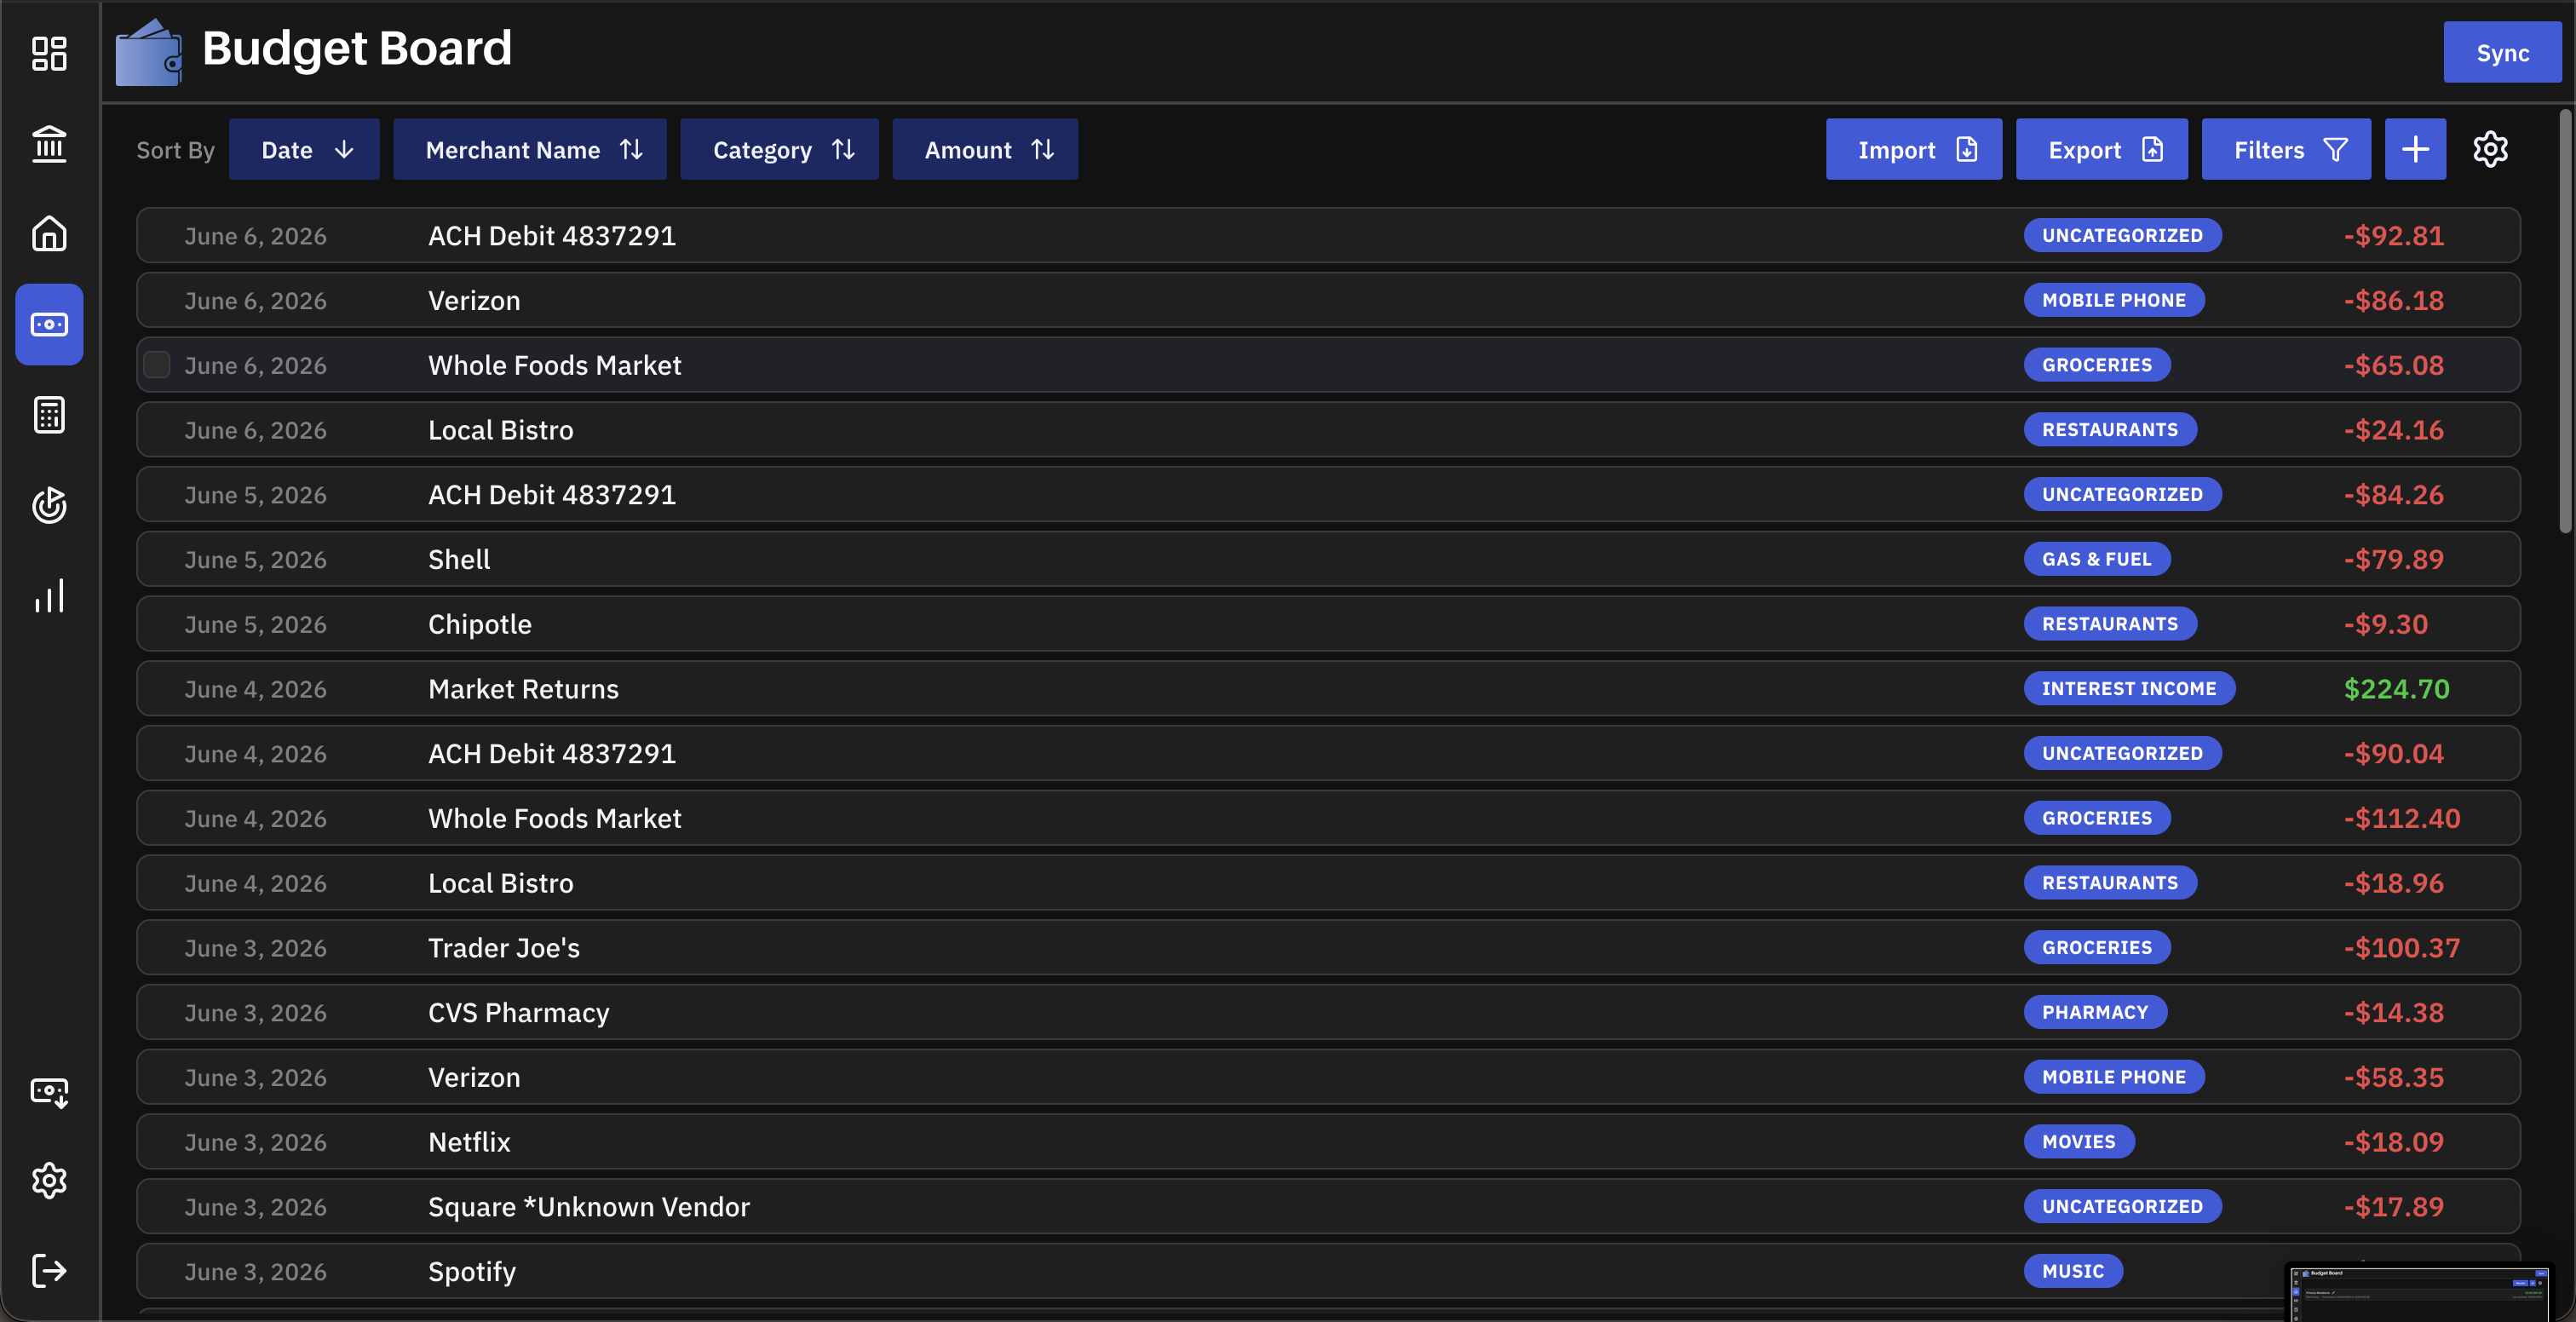Open MOBILE PHONE tag on Verizon -$86.18 row
This screenshot has width=2576, height=1322.
click(x=2114, y=300)
